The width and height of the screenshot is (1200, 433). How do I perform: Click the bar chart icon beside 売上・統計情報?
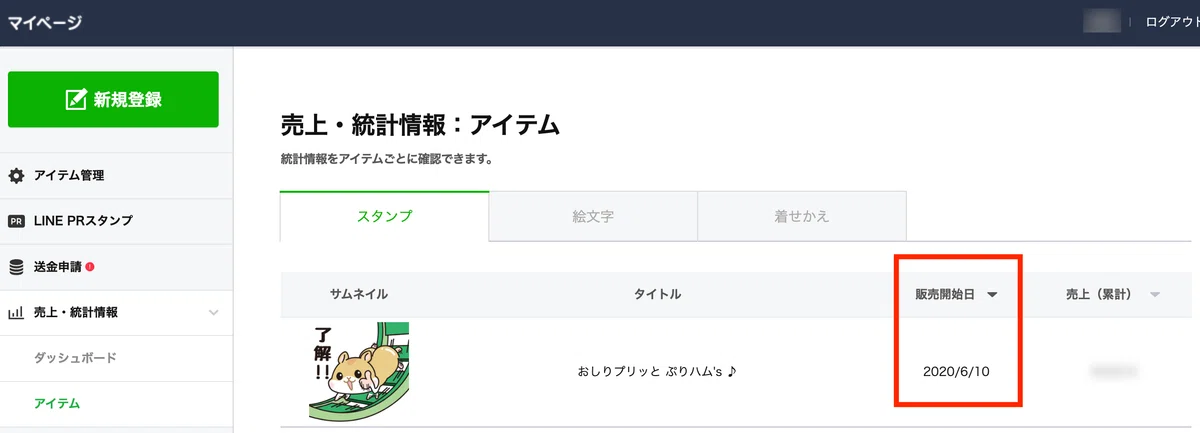16,313
